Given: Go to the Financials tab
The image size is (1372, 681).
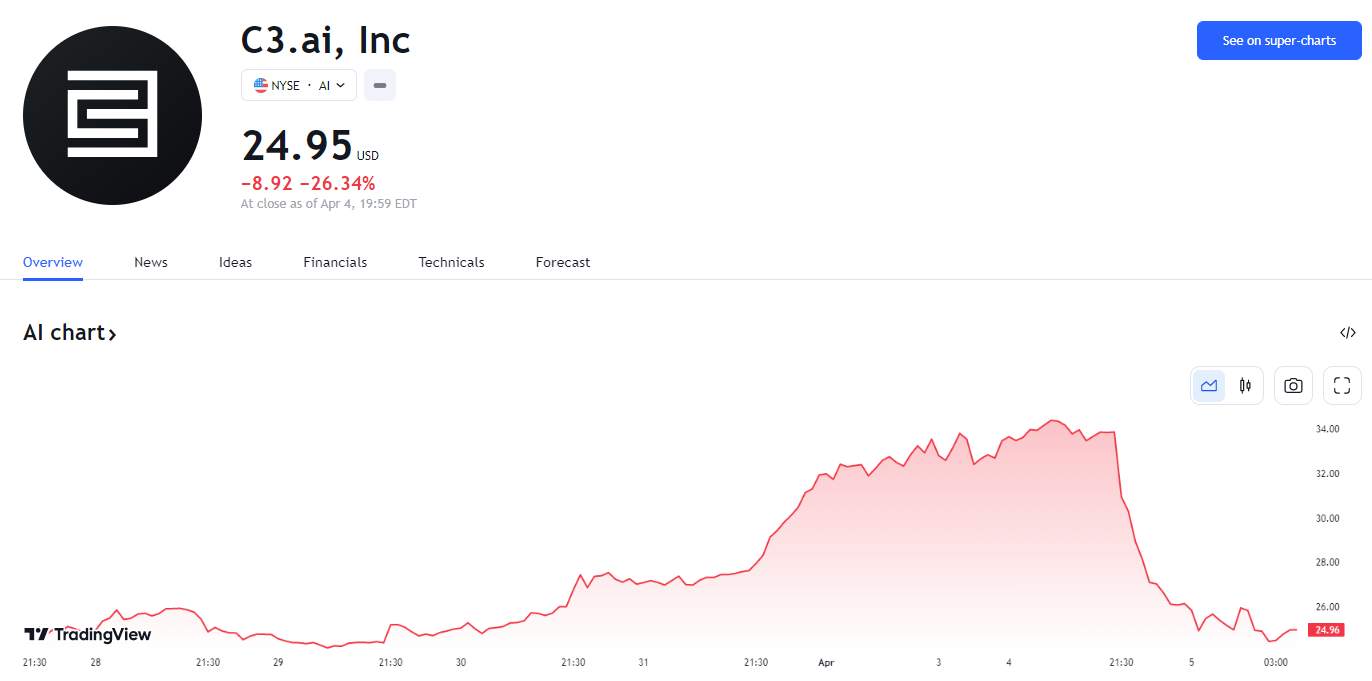Looking at the screenshot, I should [x=335, y=262].
